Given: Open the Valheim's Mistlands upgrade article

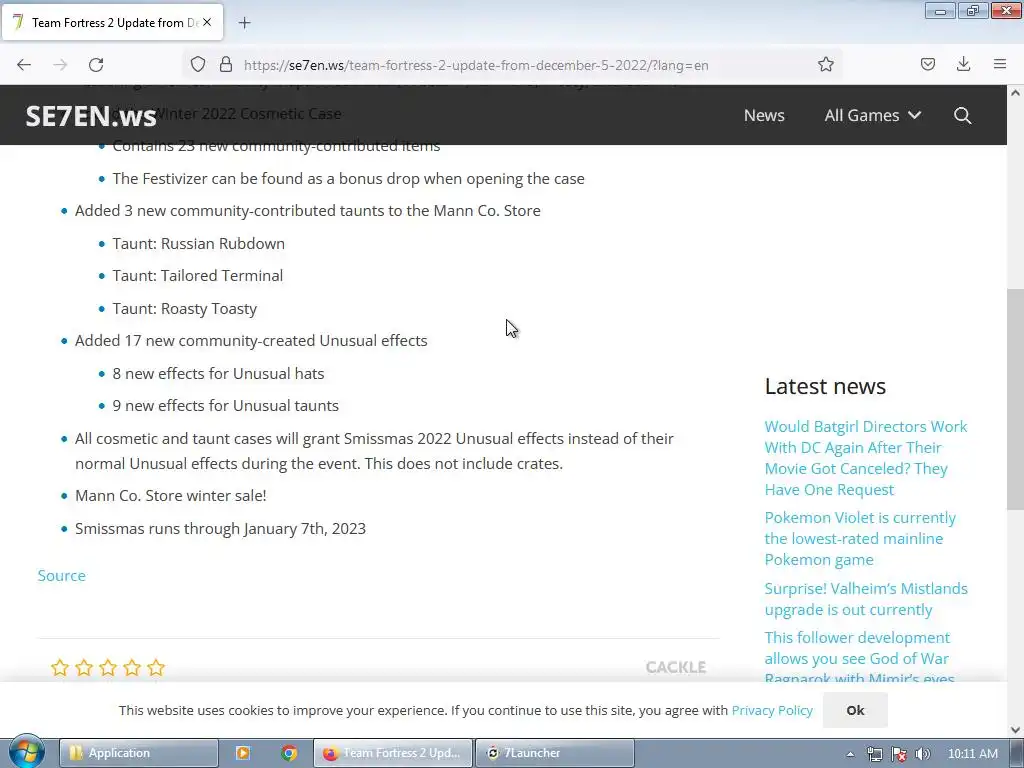Looking at the screenshot, I should coord(866,599).
